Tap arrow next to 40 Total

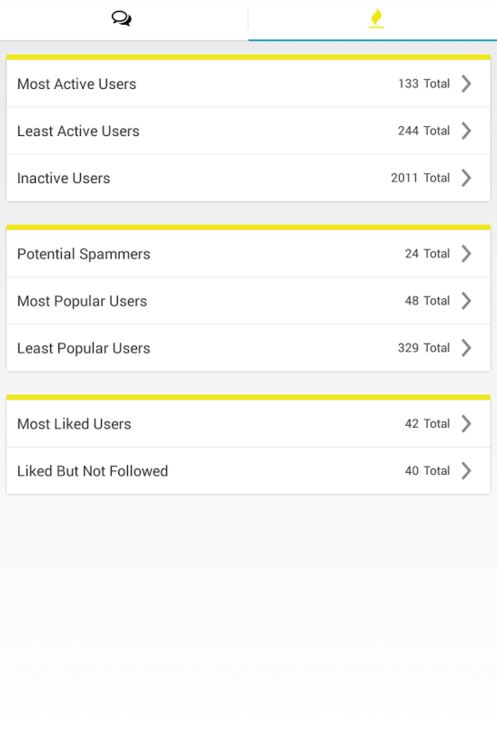click(466, 470)
